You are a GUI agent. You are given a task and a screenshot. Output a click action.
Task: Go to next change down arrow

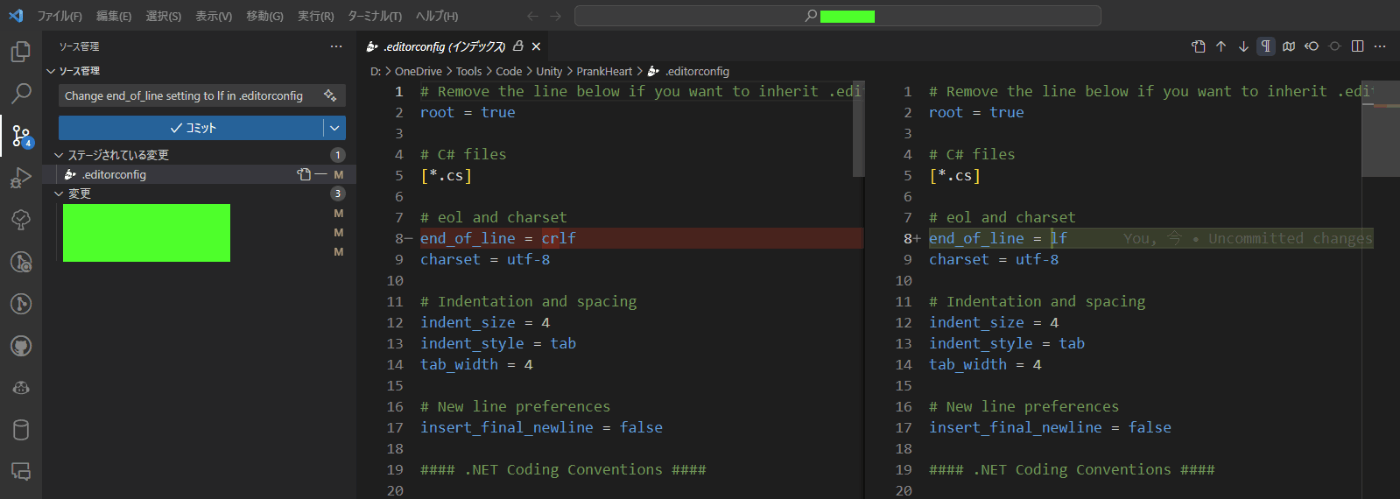1243,46
